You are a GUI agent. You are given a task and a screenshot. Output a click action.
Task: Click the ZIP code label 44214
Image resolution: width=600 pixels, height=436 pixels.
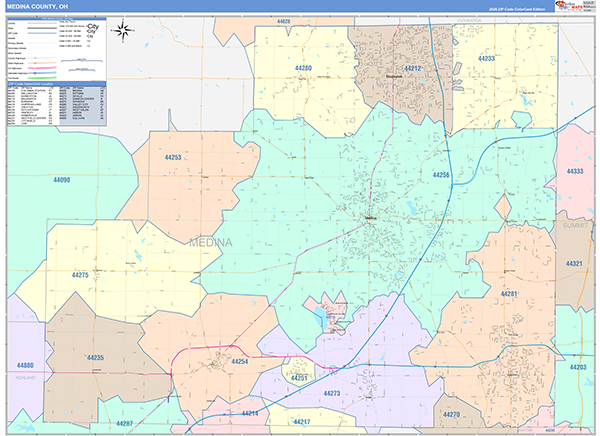point(250,413)
